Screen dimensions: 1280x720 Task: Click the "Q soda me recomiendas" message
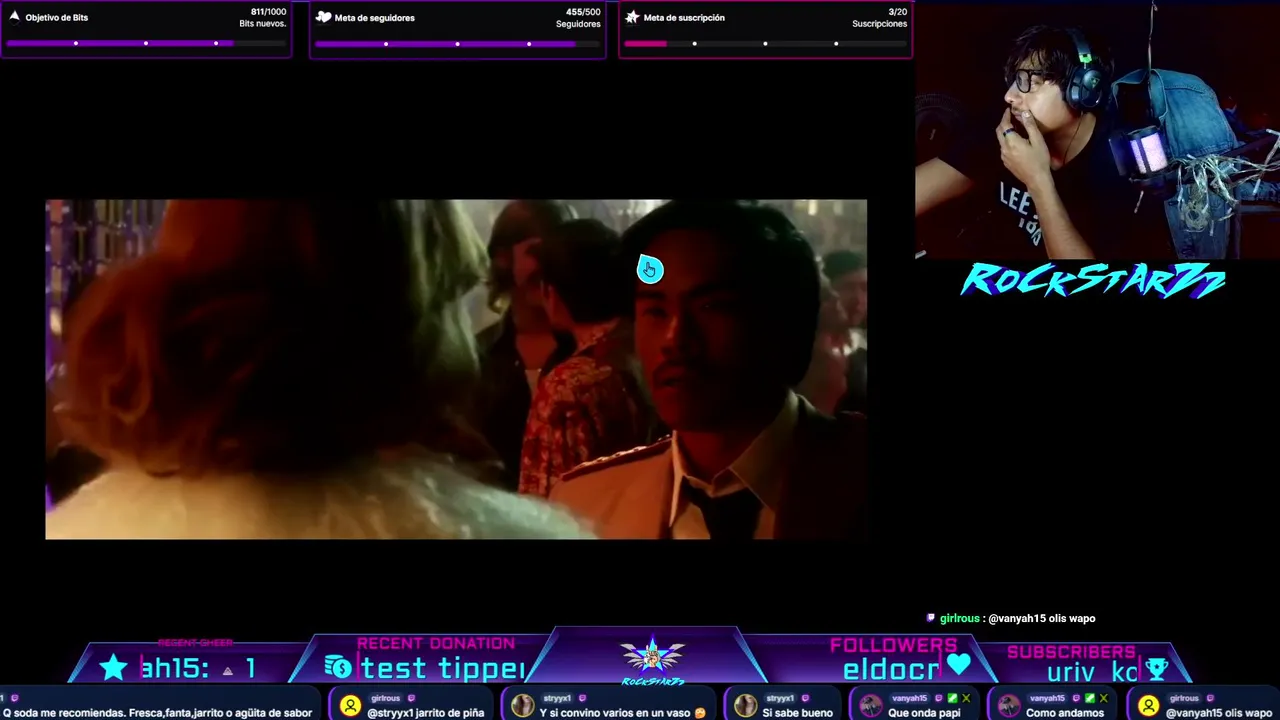tap(158, 713)
